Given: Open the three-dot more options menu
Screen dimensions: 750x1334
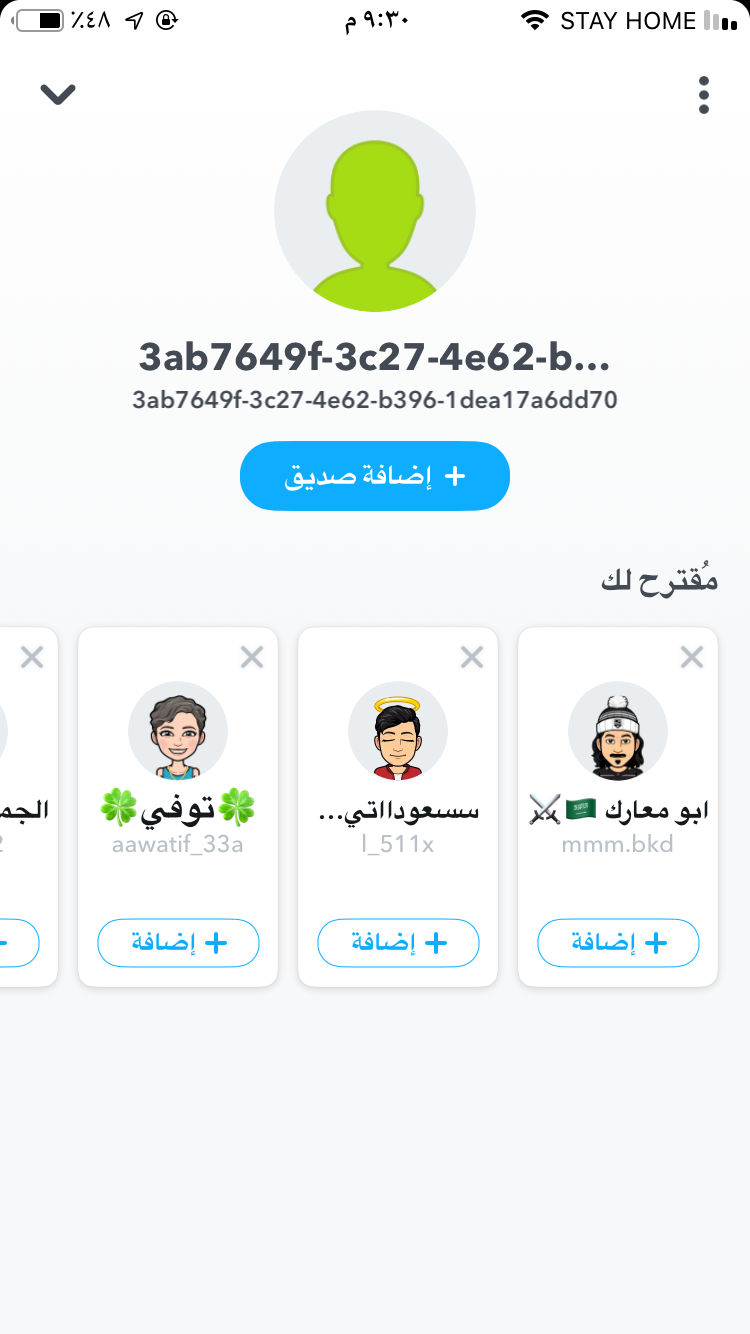Looking at the screenshot, I should 704,95.
